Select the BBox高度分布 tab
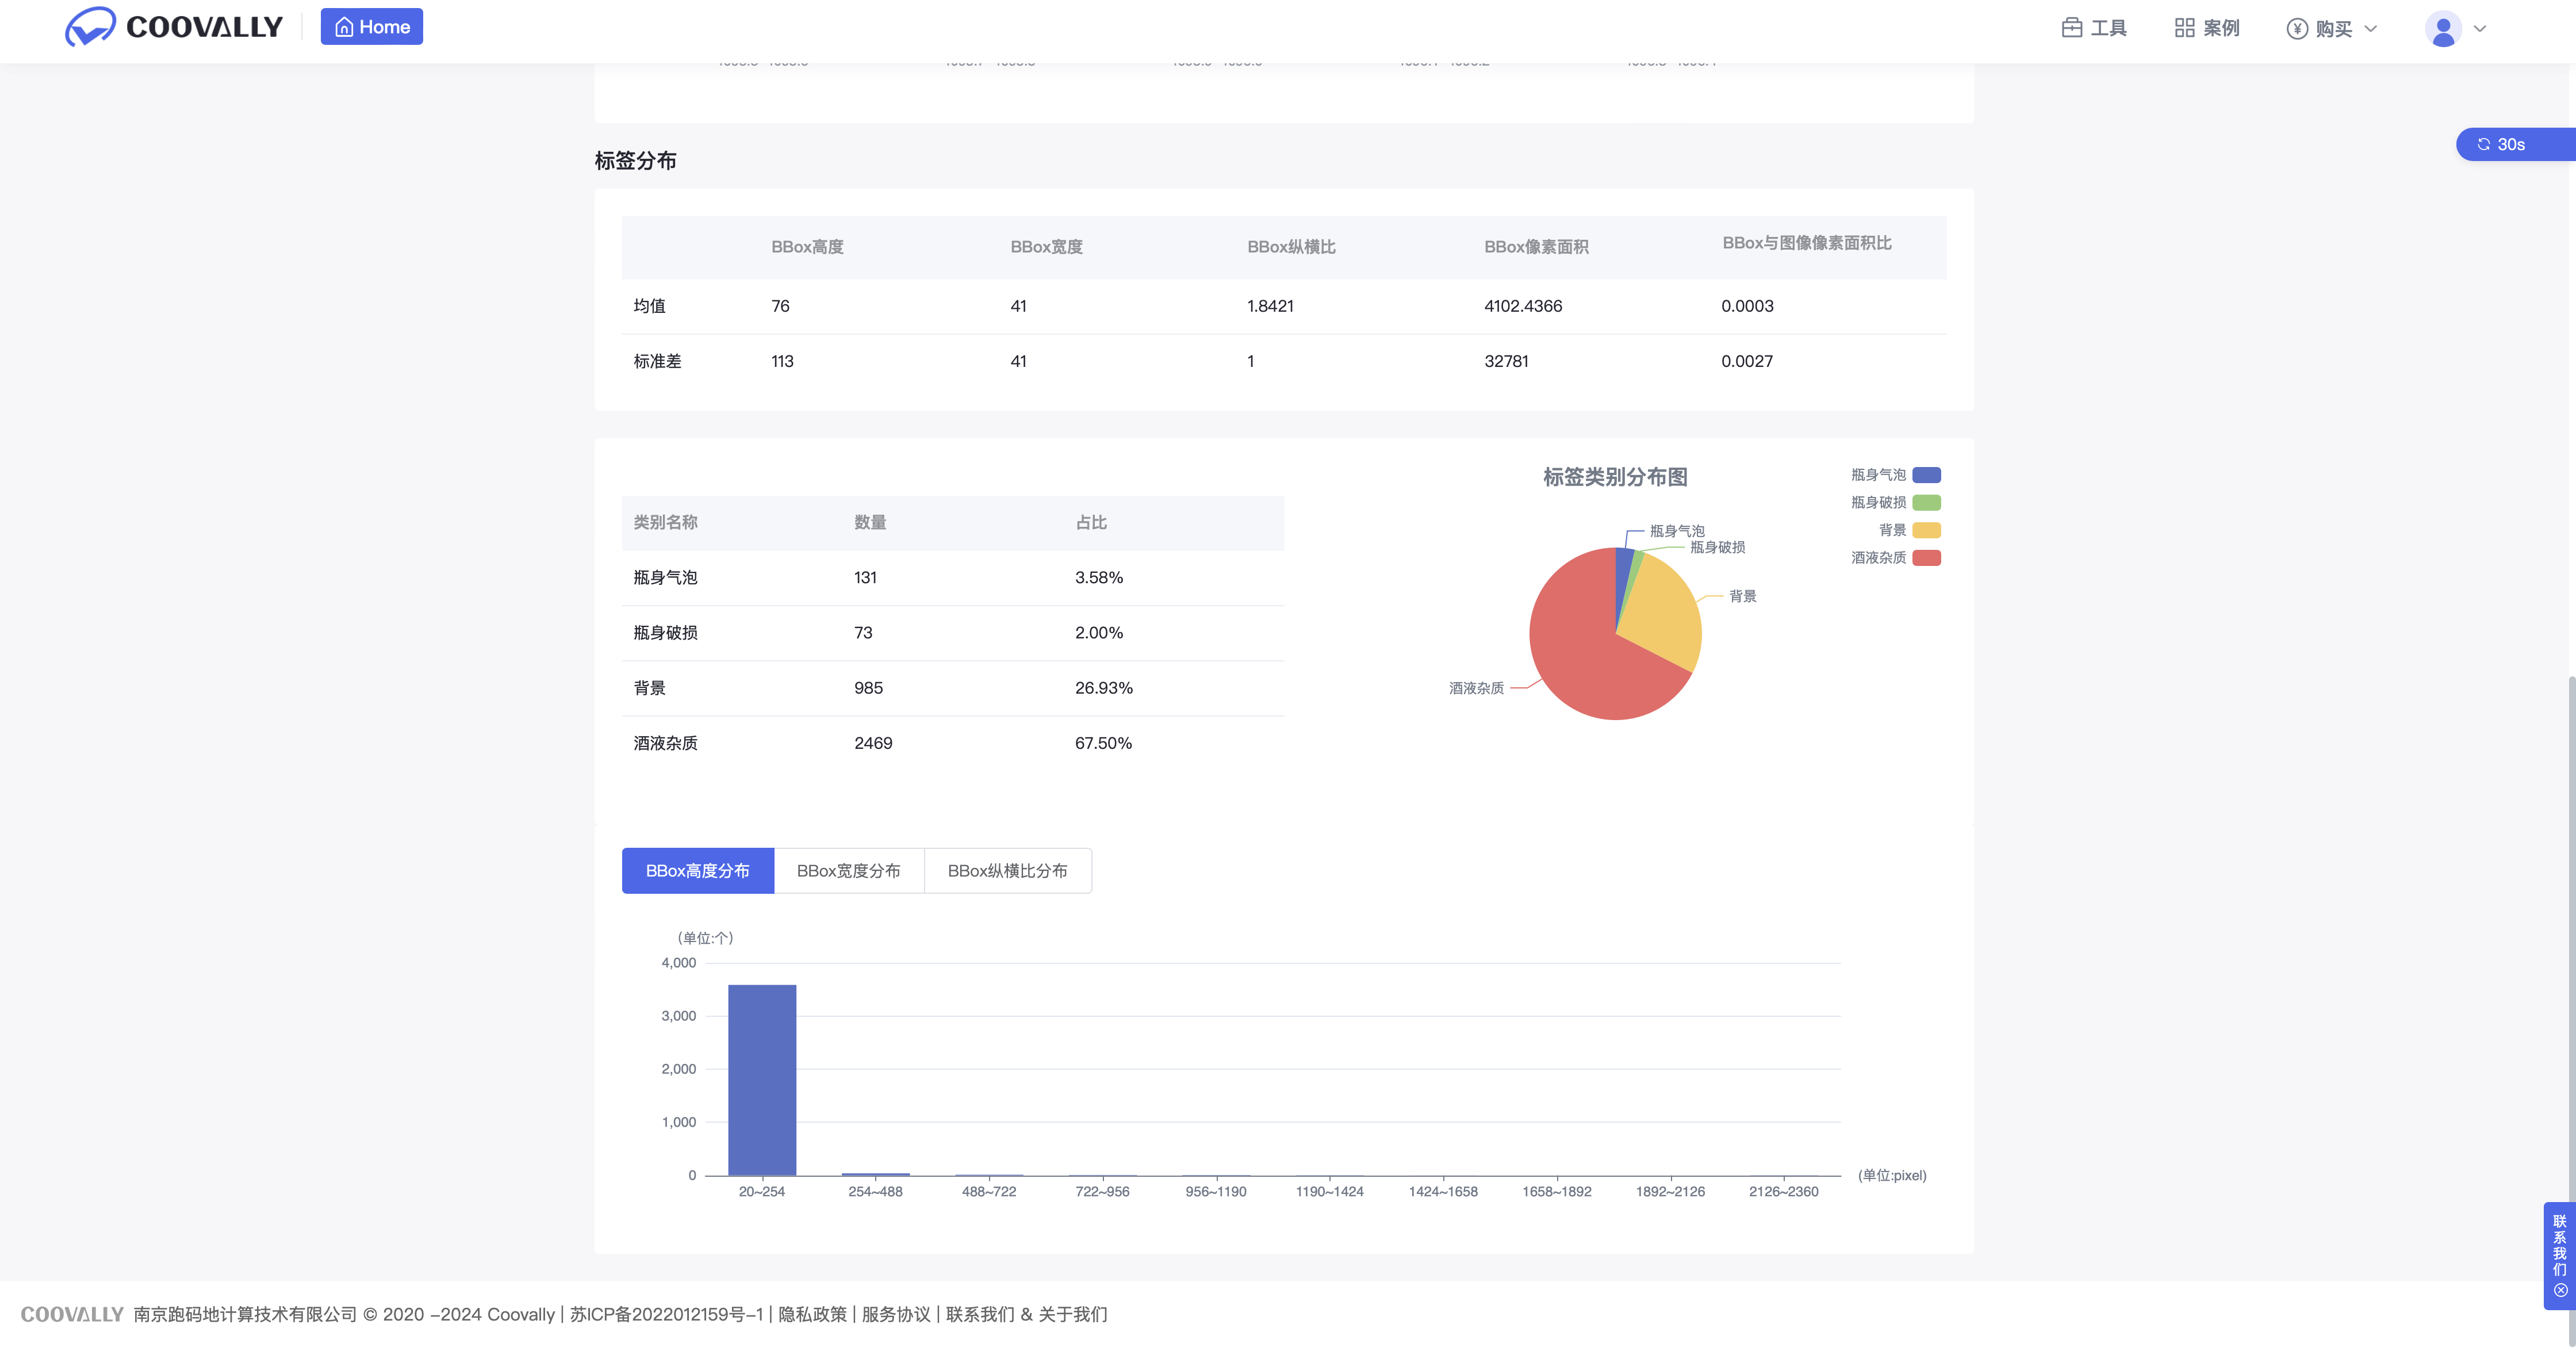This screenshot has height=1347, width=2576. [x=697, y=871]
